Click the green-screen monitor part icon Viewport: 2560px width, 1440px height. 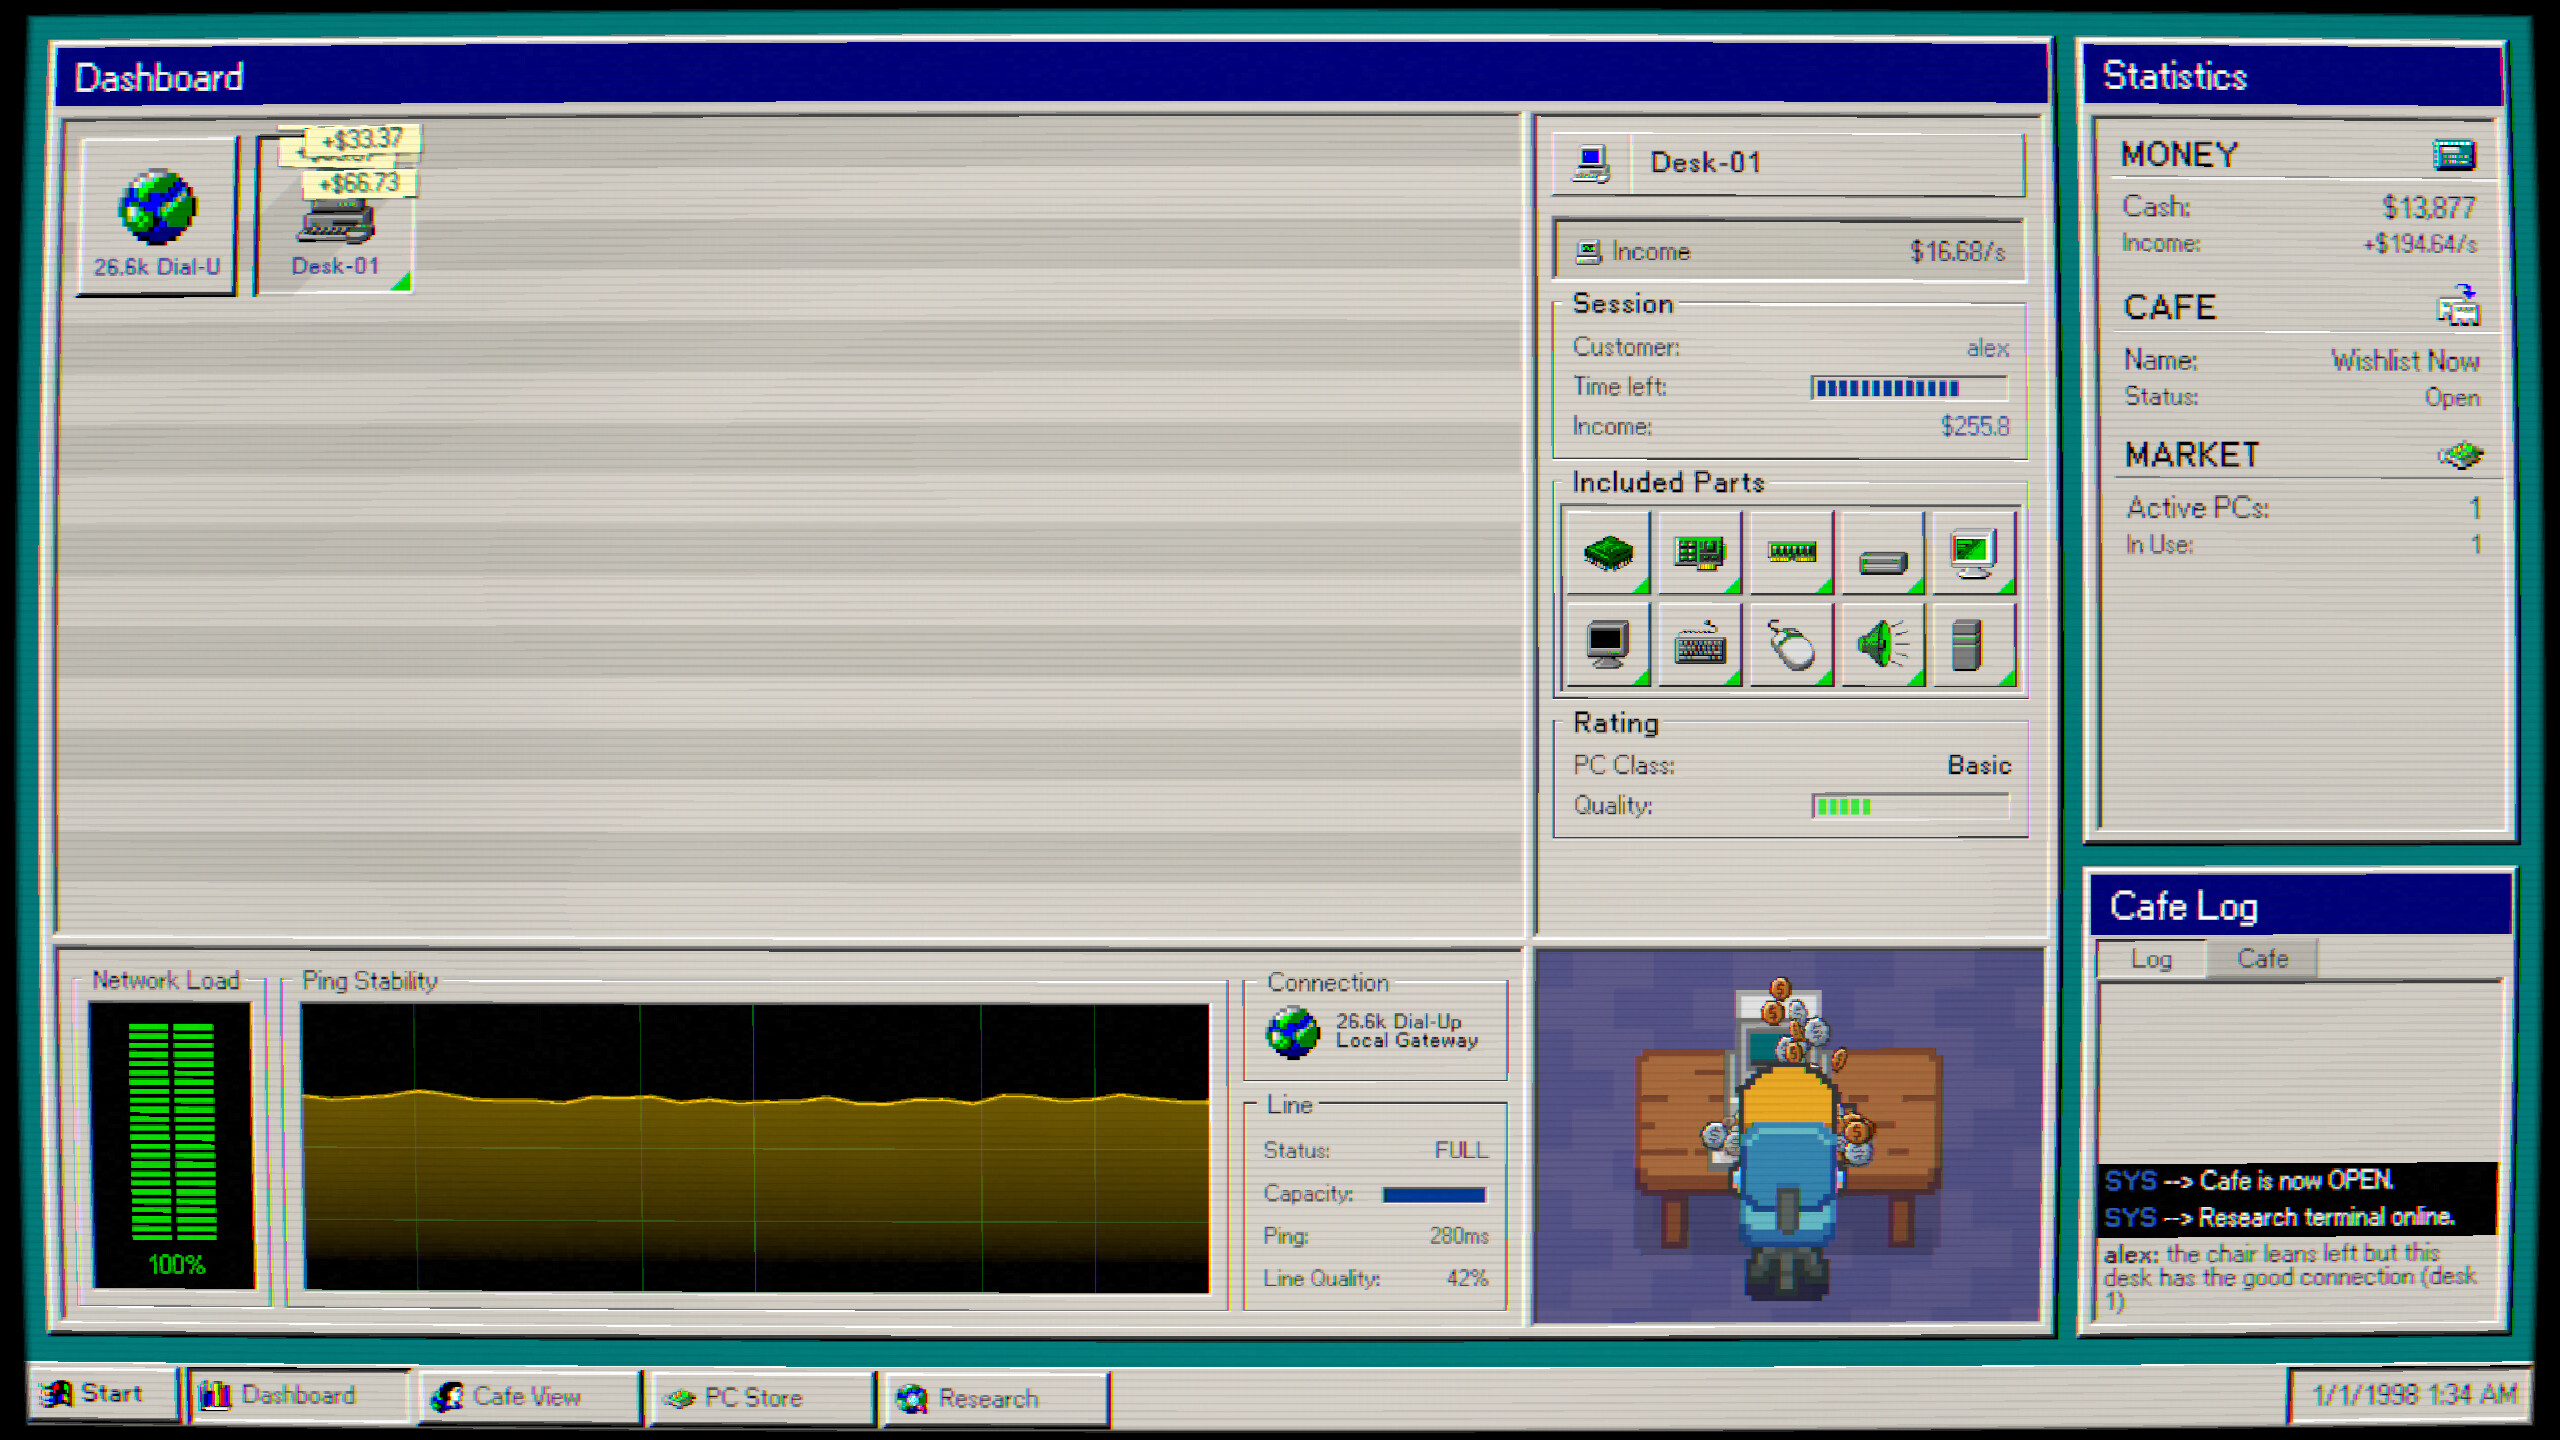1974,552
